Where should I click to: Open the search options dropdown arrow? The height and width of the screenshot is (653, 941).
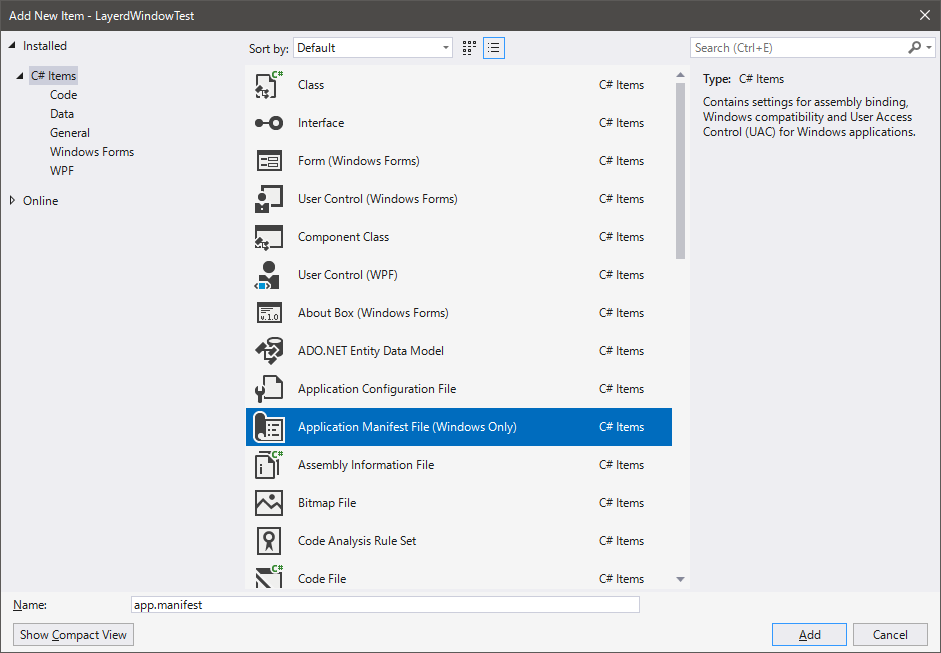[930, 47]
